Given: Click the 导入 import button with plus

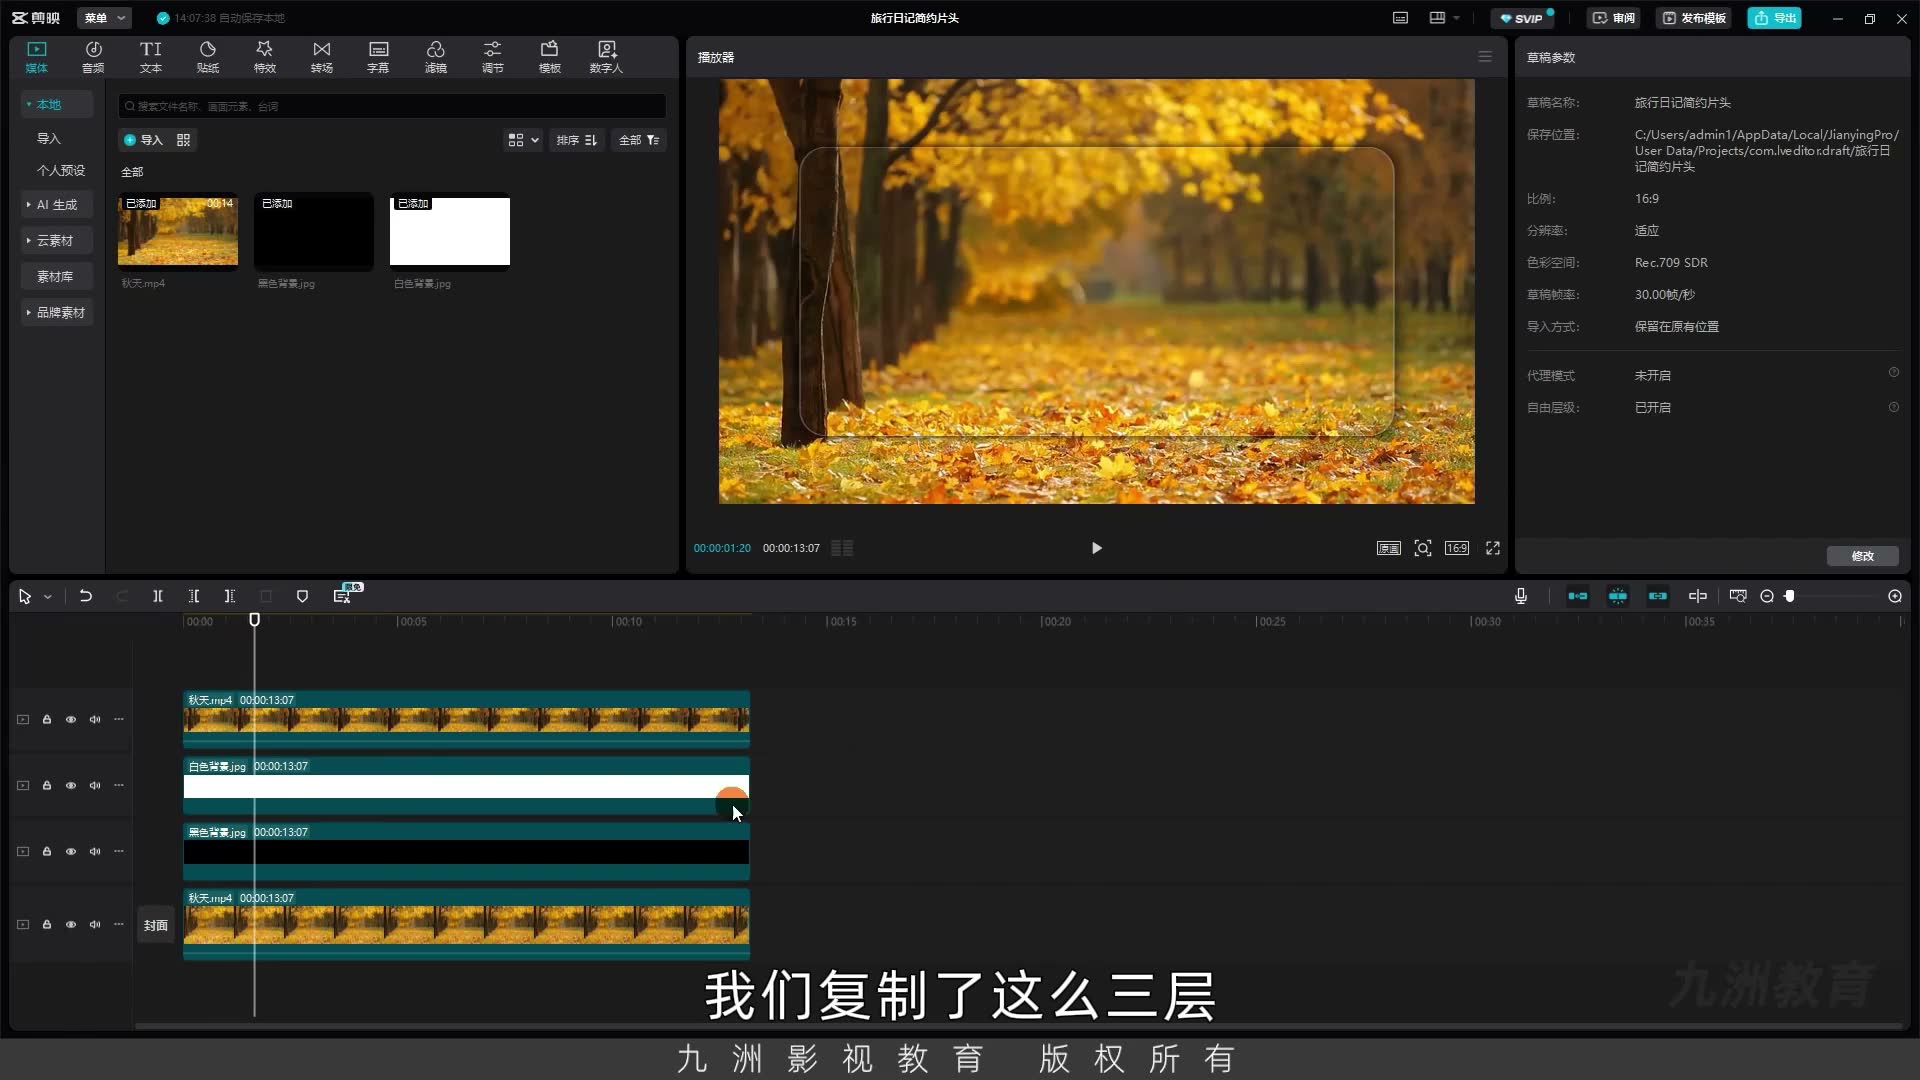Looking at the screenshot, I should [x=143, y=140].
